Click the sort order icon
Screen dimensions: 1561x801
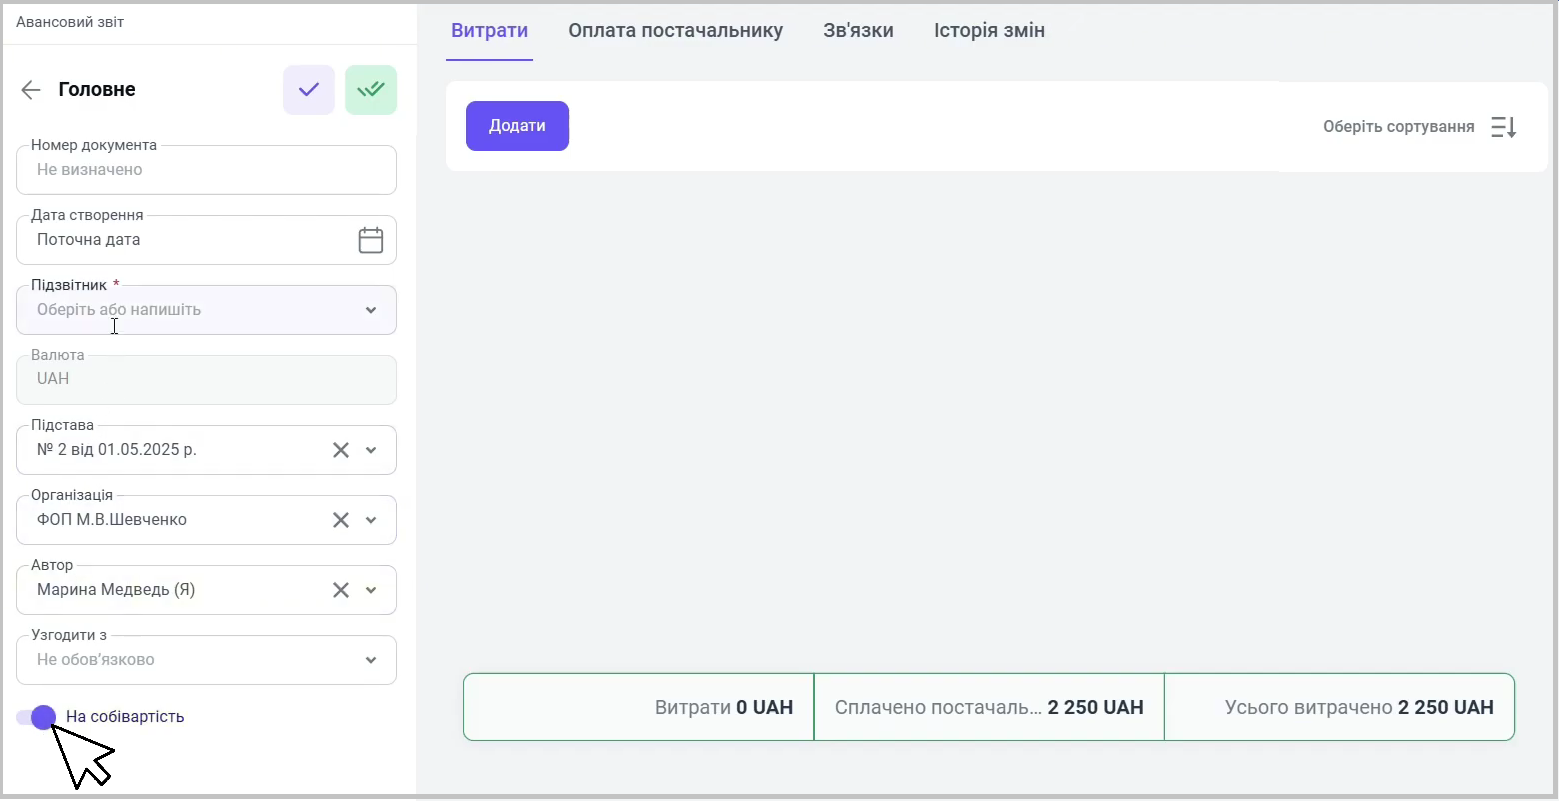1504,127
